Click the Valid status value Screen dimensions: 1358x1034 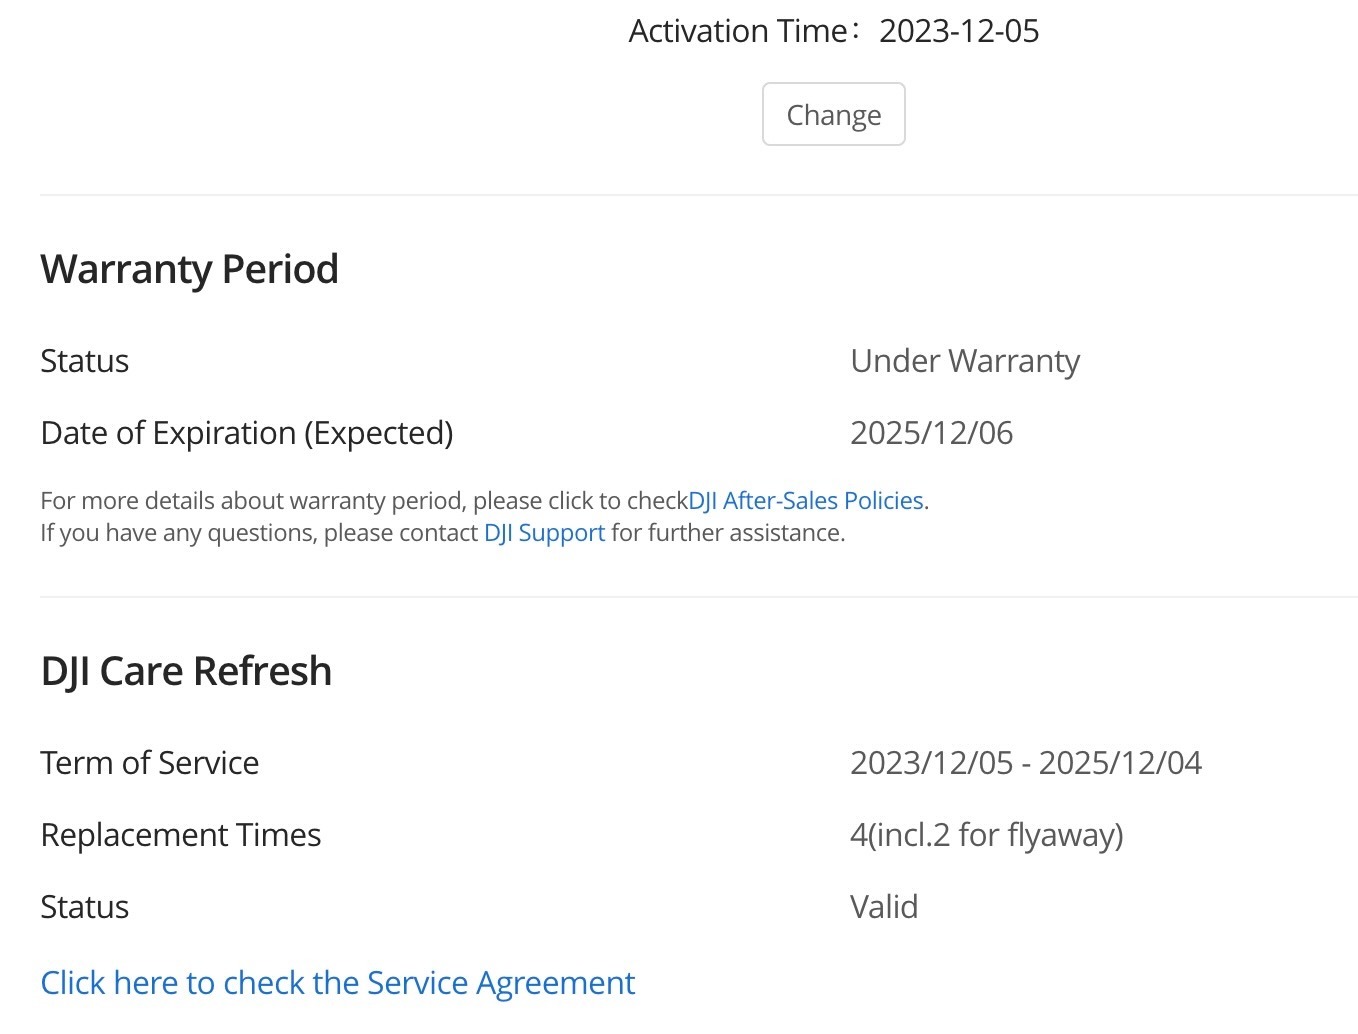click(x=883, y=907)
